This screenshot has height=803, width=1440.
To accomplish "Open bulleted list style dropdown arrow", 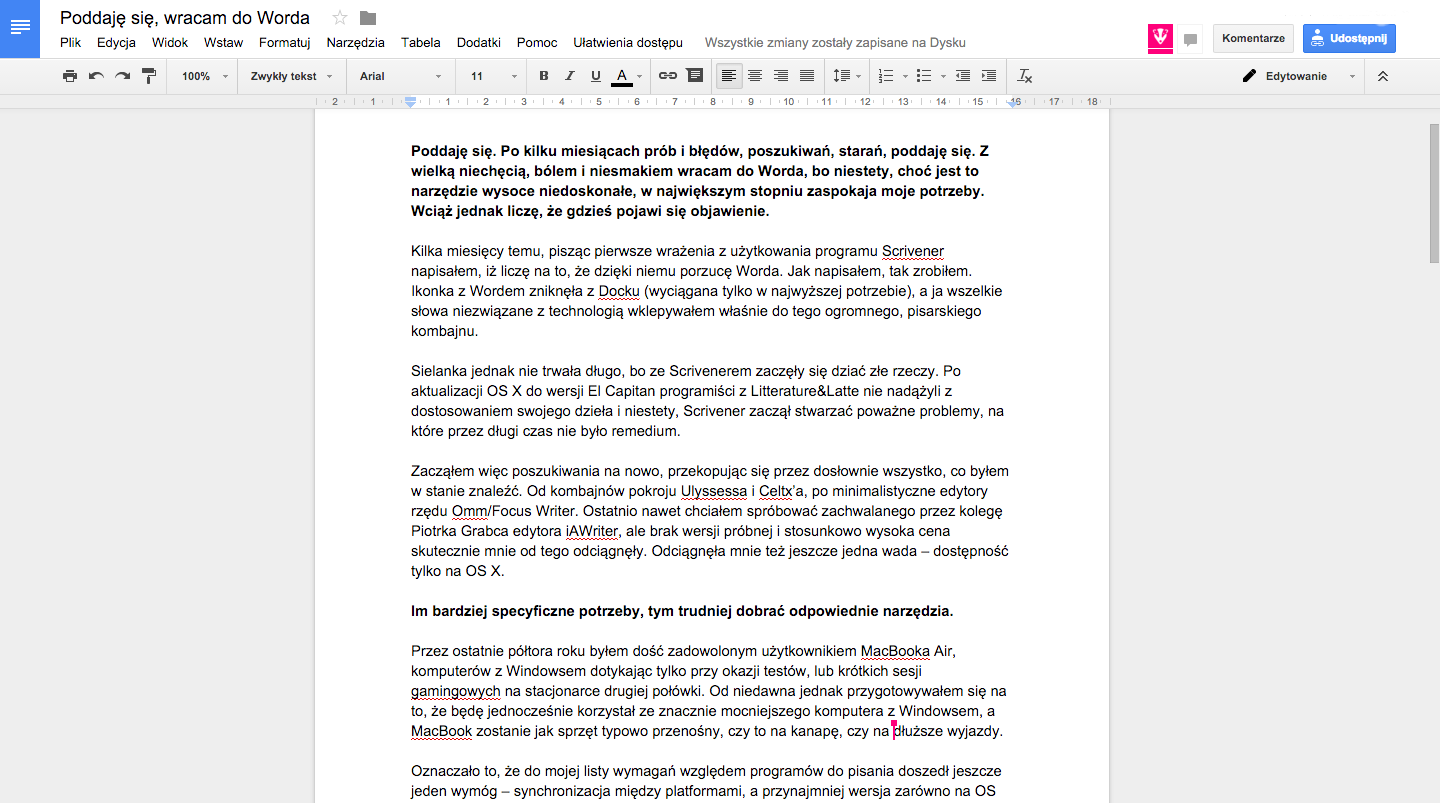I will (943, 76).
